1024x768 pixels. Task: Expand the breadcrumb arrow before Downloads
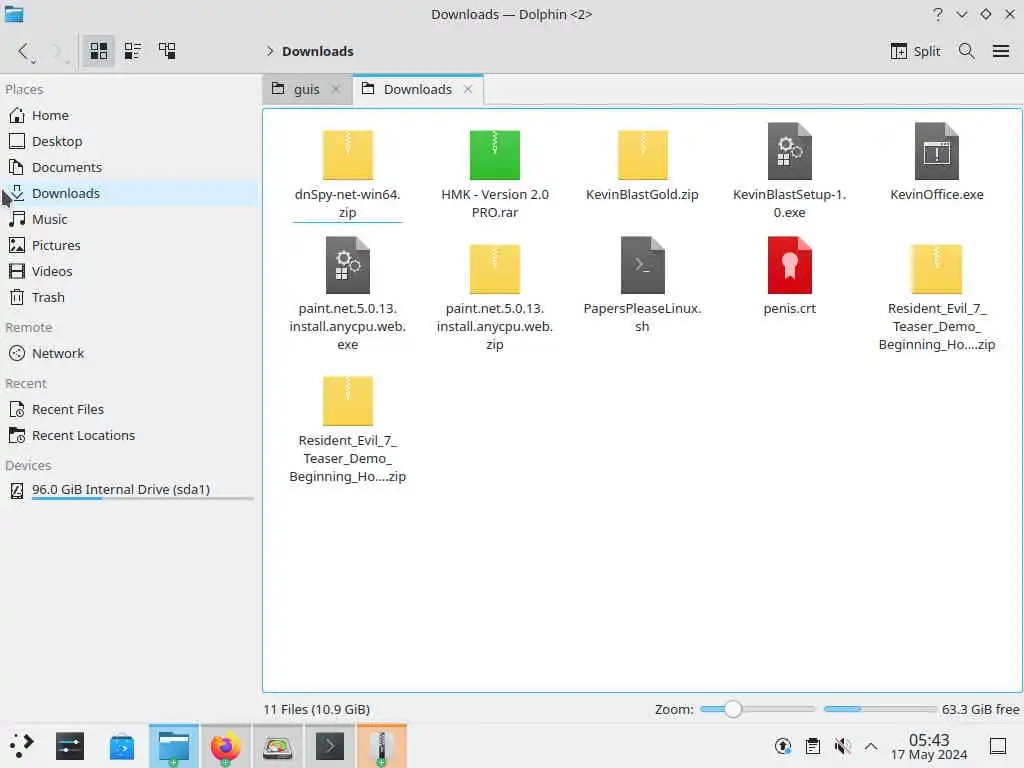pyautogui.click(x=270, y=51)
